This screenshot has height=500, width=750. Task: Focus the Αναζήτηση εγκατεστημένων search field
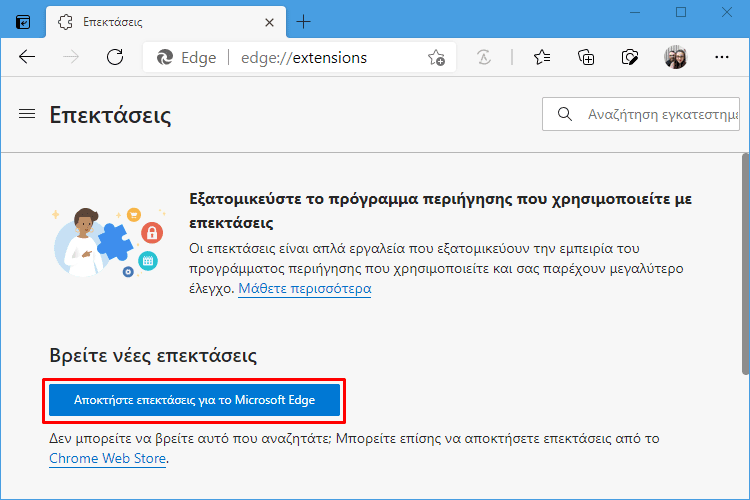pos(640,114)
